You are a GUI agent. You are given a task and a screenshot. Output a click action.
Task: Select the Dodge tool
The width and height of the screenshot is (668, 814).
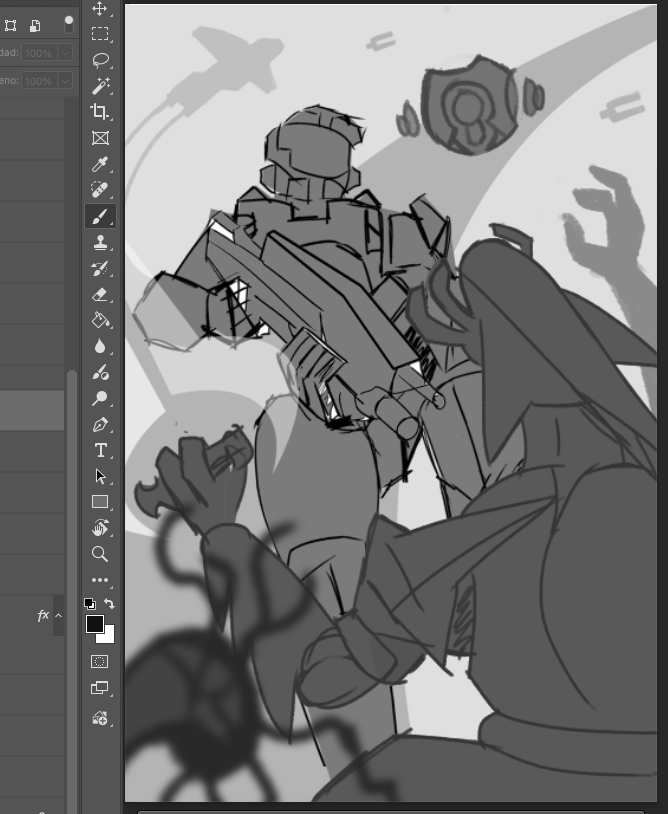(100, 398)
